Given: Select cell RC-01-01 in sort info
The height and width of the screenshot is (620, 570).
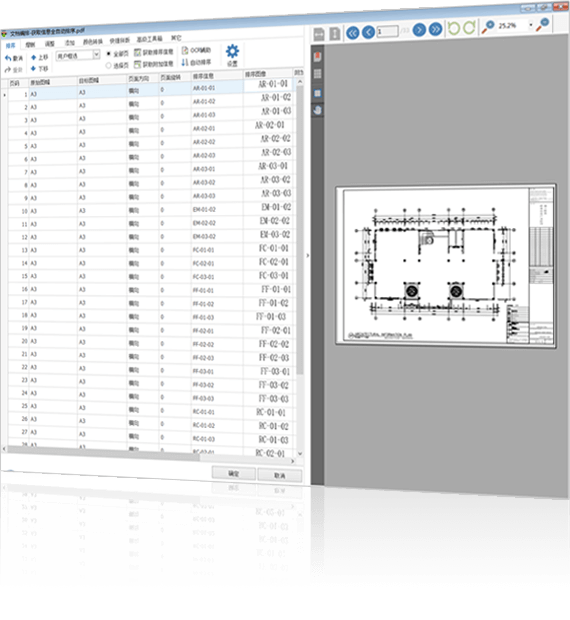Looking at the screenshot, I should pyautogui.click(x=217, y=412).
